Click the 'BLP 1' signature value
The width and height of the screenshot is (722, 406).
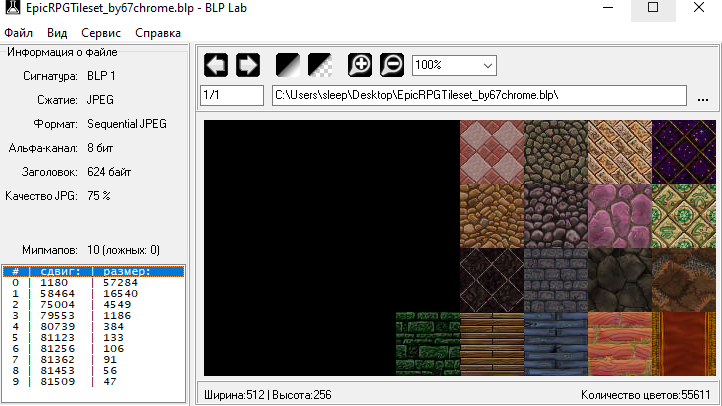pyautogui.click(x=101, y=76)
